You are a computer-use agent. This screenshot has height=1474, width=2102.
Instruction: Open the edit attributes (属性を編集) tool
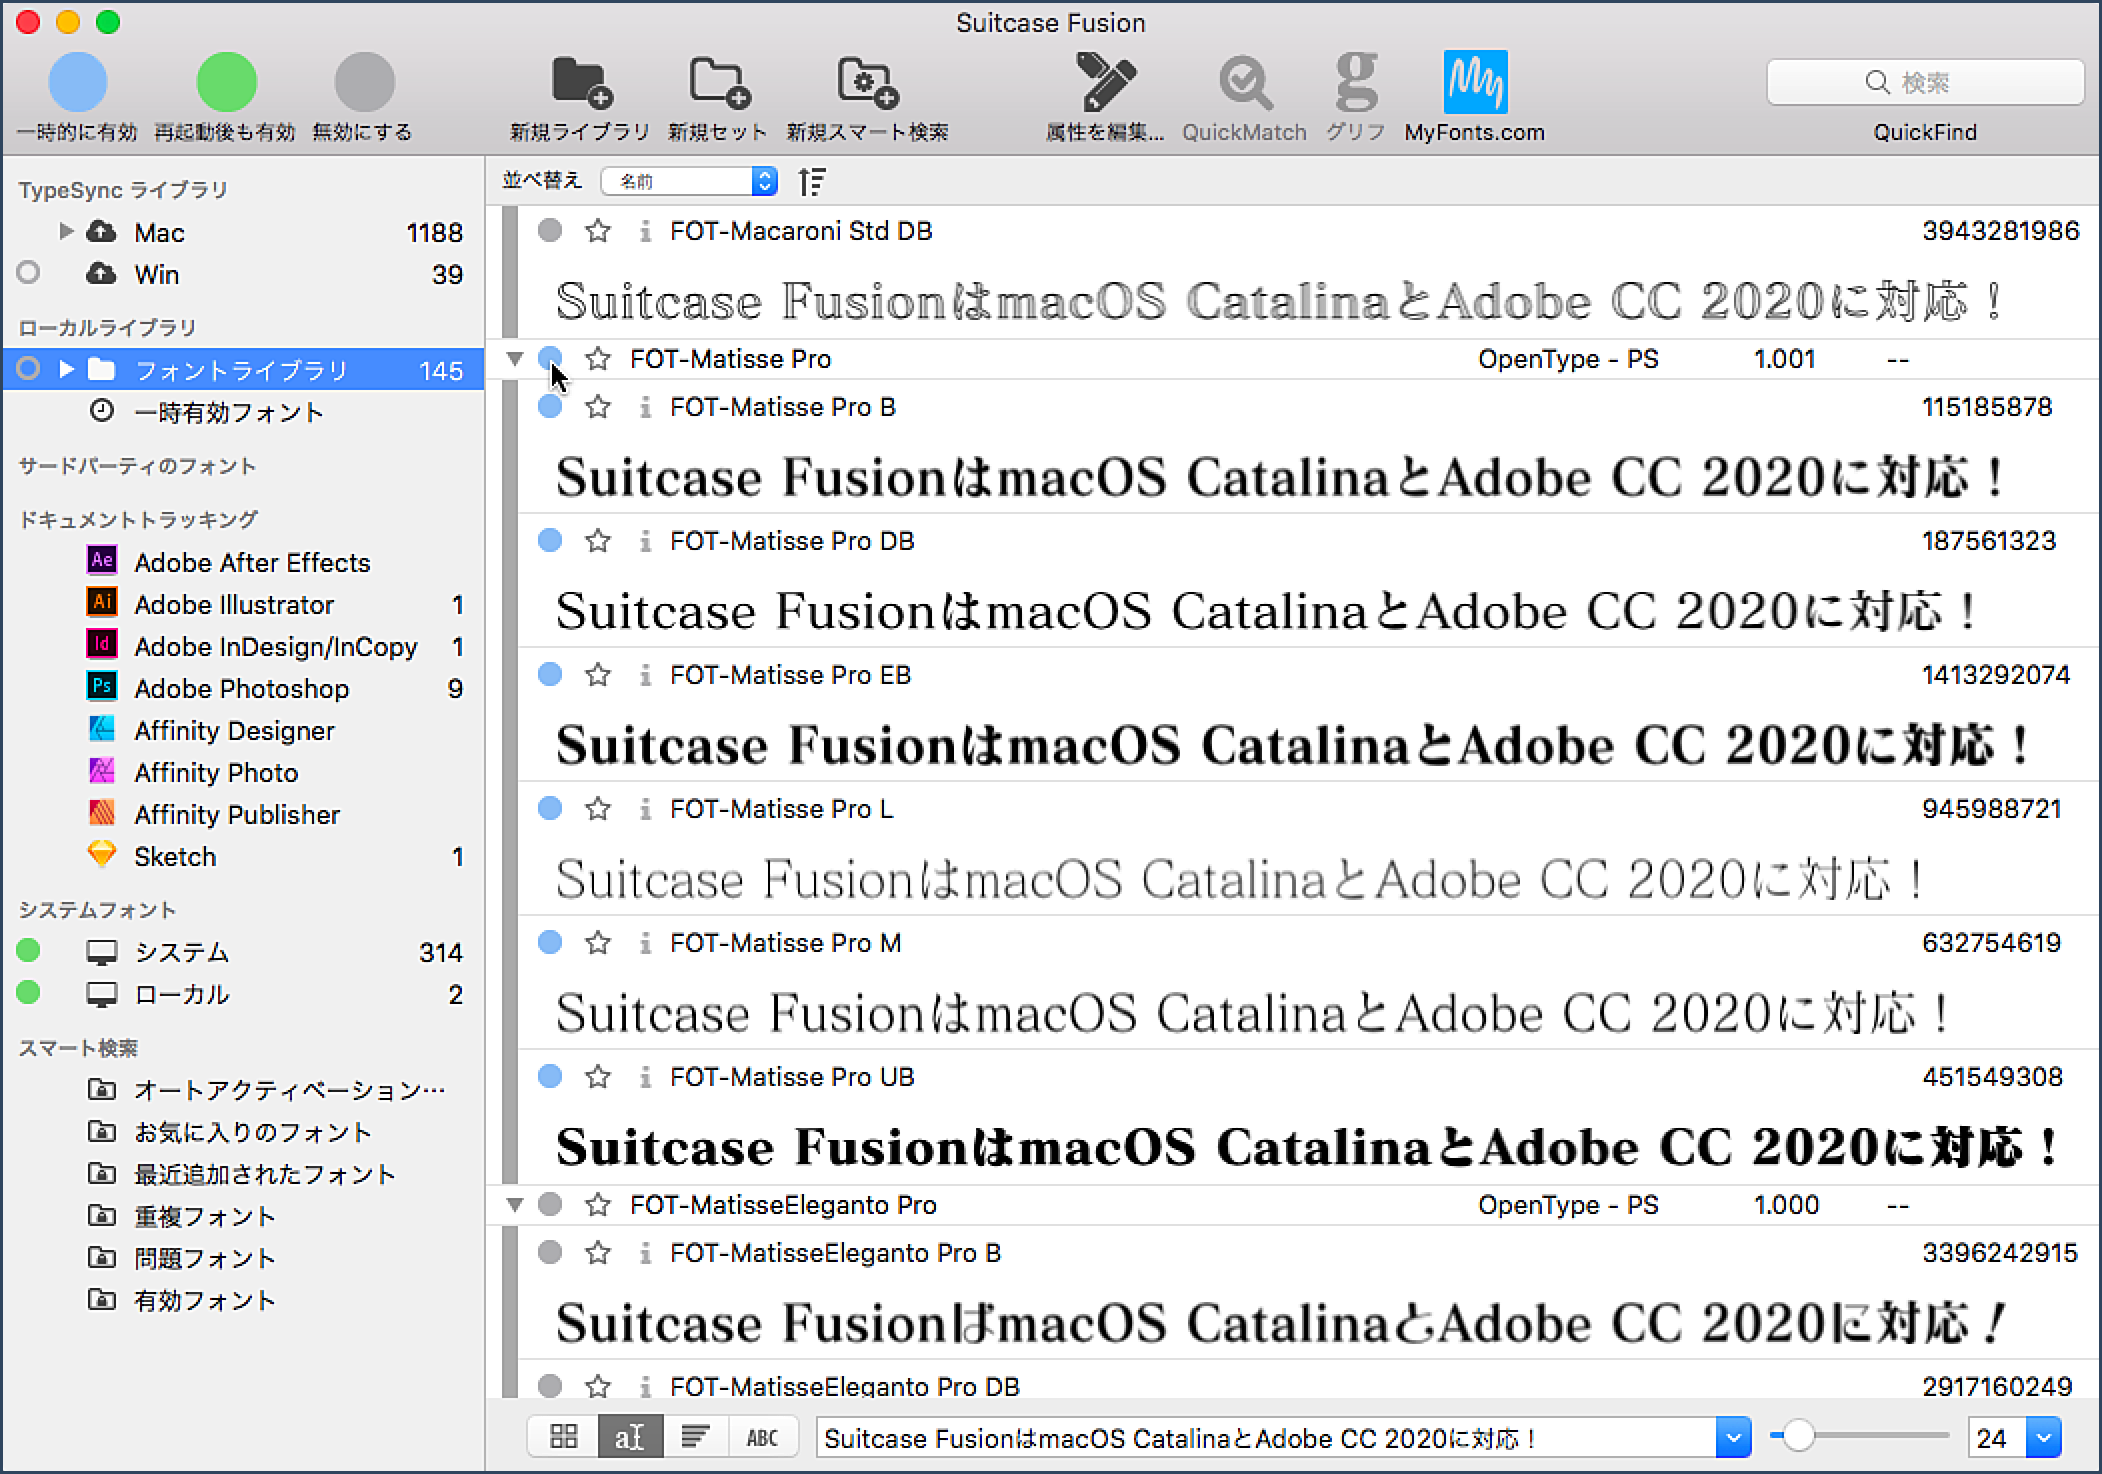click(1104, 82)
